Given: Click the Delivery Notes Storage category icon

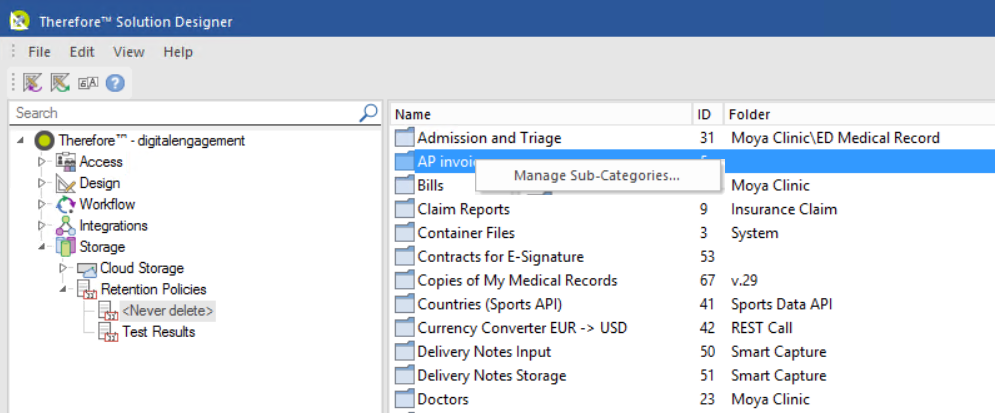Looking at the screenshot, I should (x=404, y=376).
